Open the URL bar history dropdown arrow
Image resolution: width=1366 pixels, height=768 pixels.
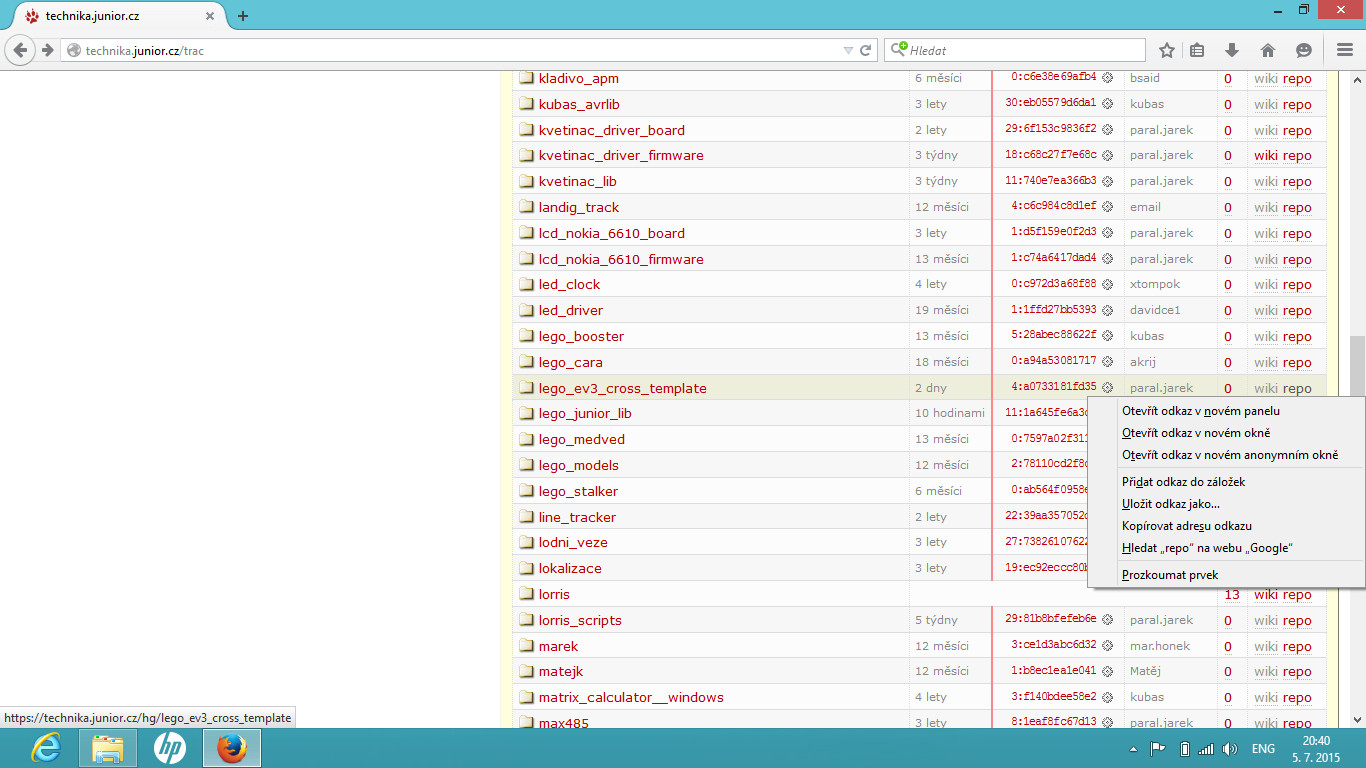pos(848,50)
